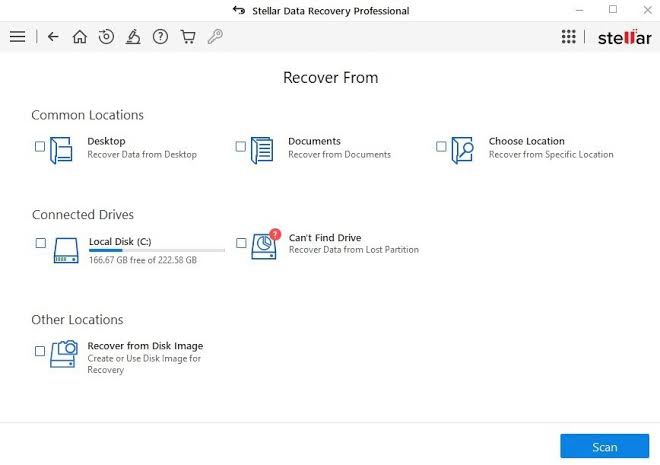Open the nine-dot apps grid
The image size is (660, 465).
(569, 37)
